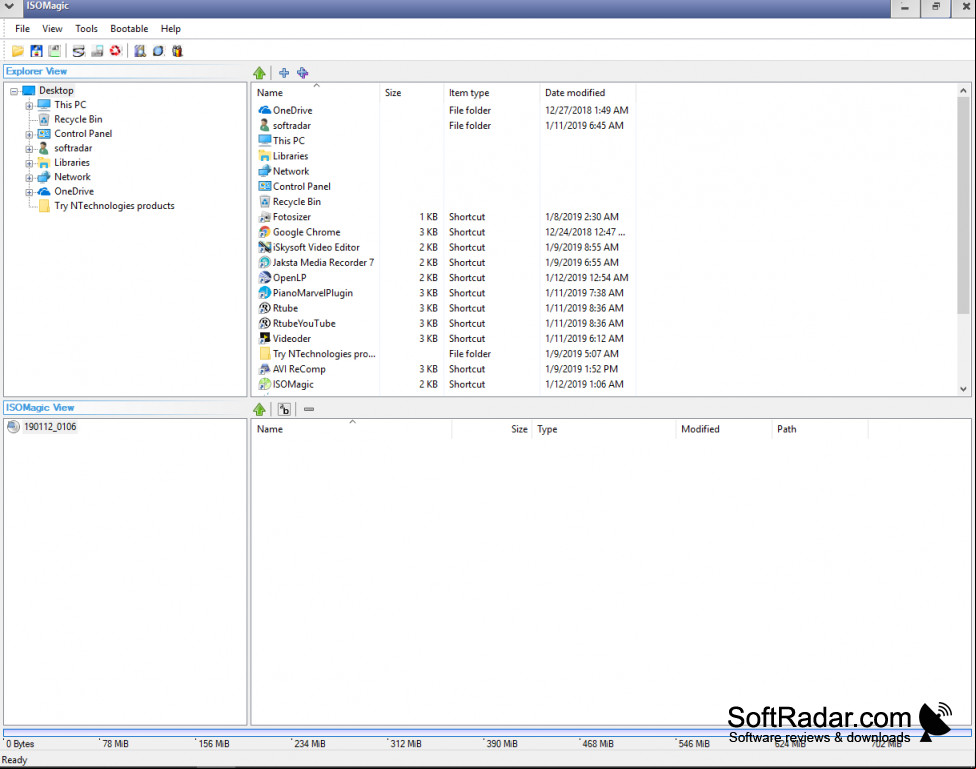Expand the Network tree node
The image size is (976, 769).
[x=29, y=177]
